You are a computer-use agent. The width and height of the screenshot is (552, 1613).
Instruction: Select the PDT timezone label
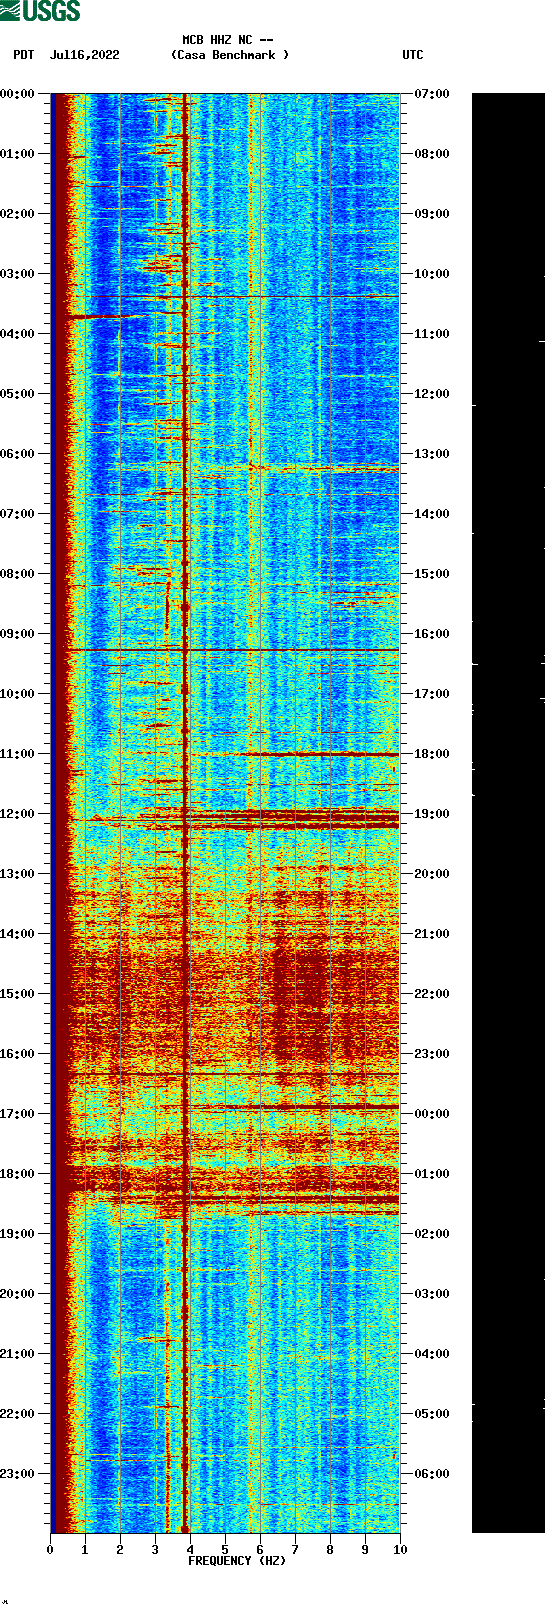click(24, 55)
